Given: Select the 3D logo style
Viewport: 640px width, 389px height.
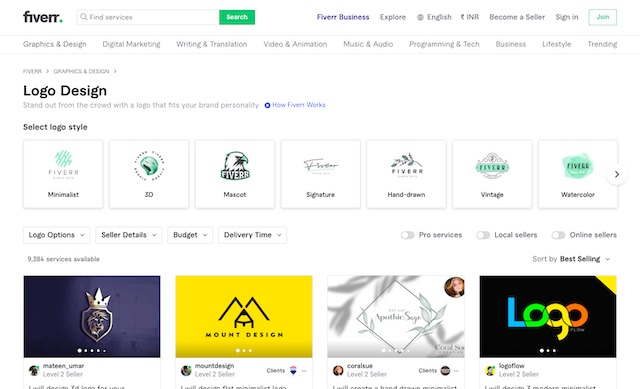Looking at the screenshot, I should [x=149, y=174].
